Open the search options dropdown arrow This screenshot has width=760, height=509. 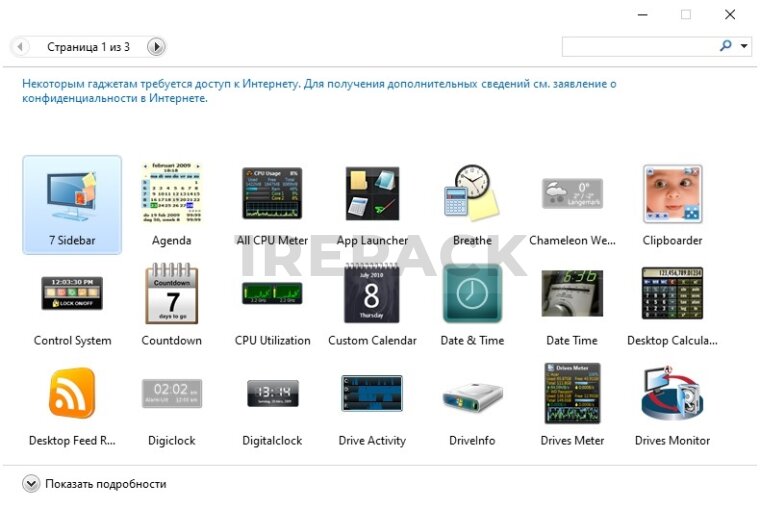745,46
